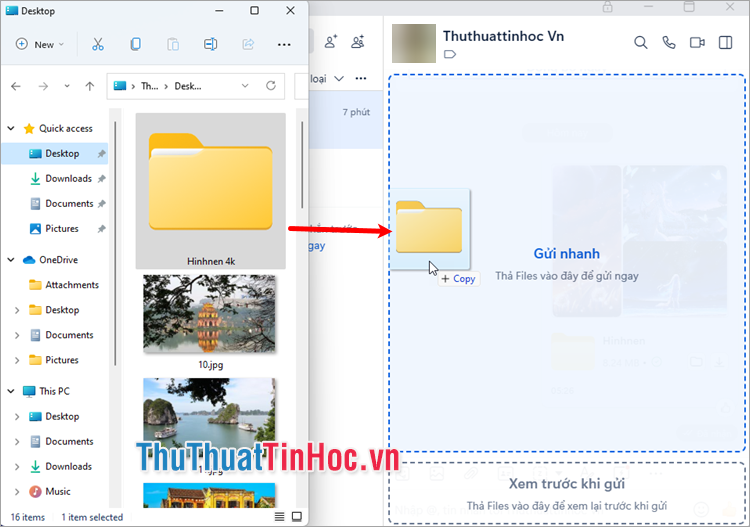Click the '16 items' status bar text
This screenshot has height=527, width=750.
(28, 517)
